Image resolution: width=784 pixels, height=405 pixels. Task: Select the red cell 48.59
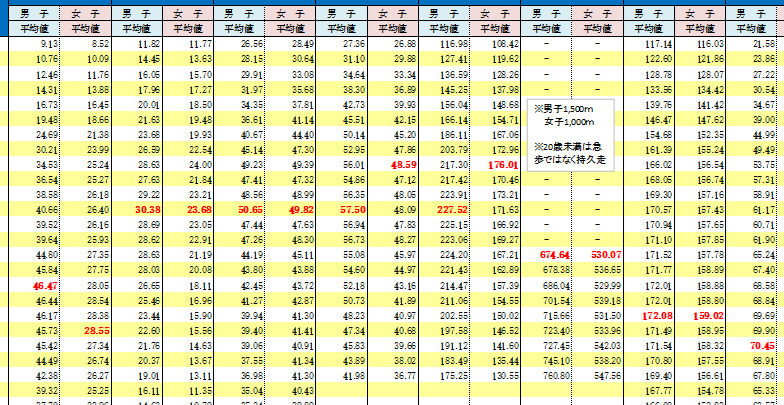404,164
